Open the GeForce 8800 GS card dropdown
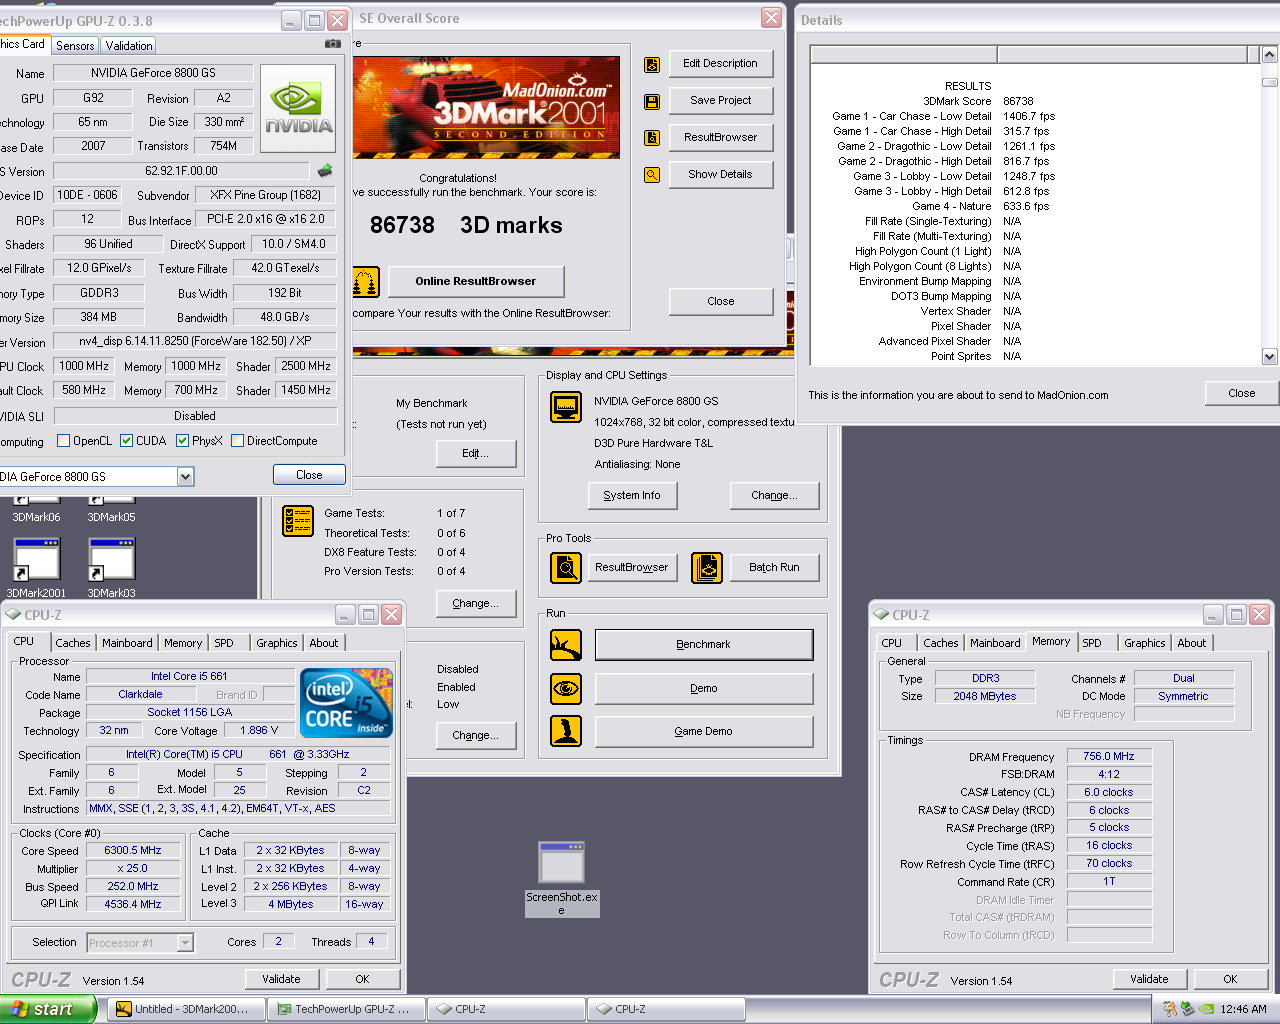Screen dimensions: 1280x1024 point(185,477)
